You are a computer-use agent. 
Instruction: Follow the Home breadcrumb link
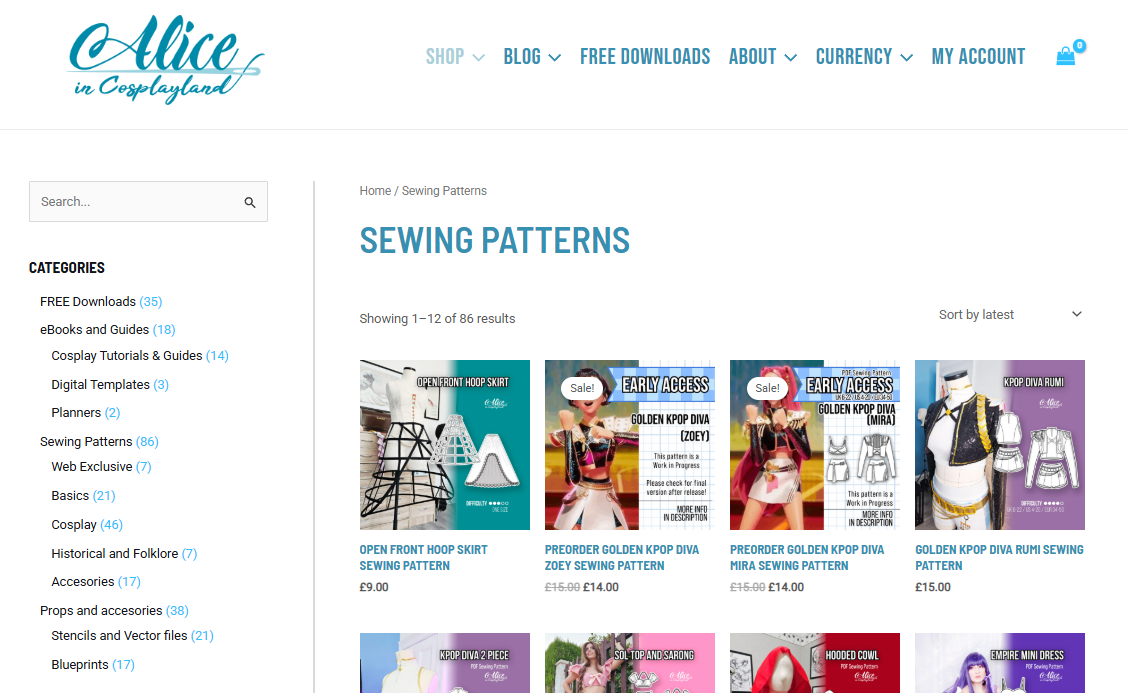click(375, 191)
